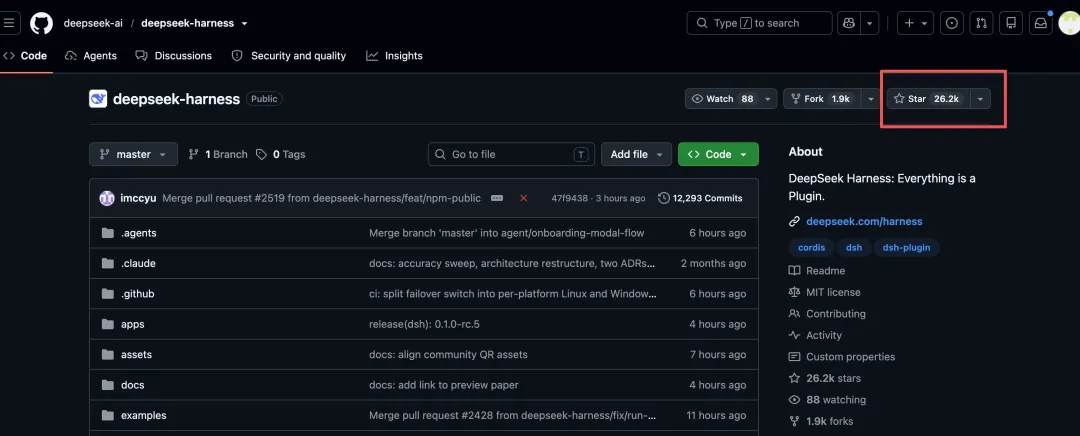Open the master branch selector

134,154
